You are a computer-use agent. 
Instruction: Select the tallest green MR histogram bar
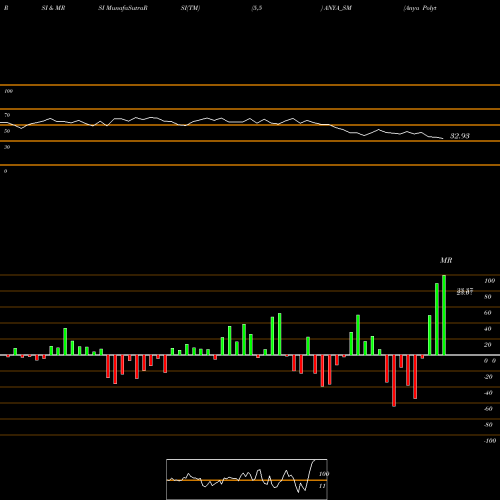point(444,315)
